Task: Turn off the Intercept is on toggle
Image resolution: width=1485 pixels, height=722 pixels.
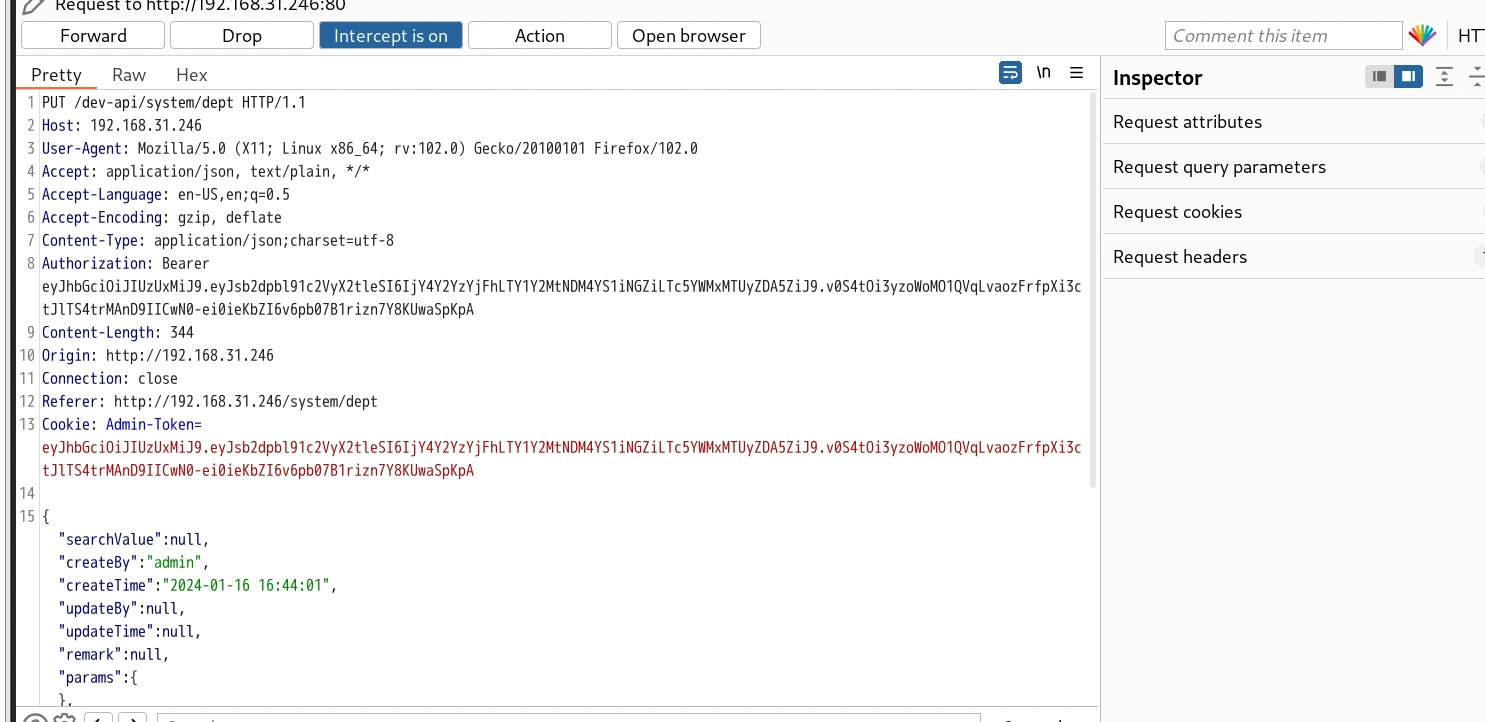Action: coord(390,36)
